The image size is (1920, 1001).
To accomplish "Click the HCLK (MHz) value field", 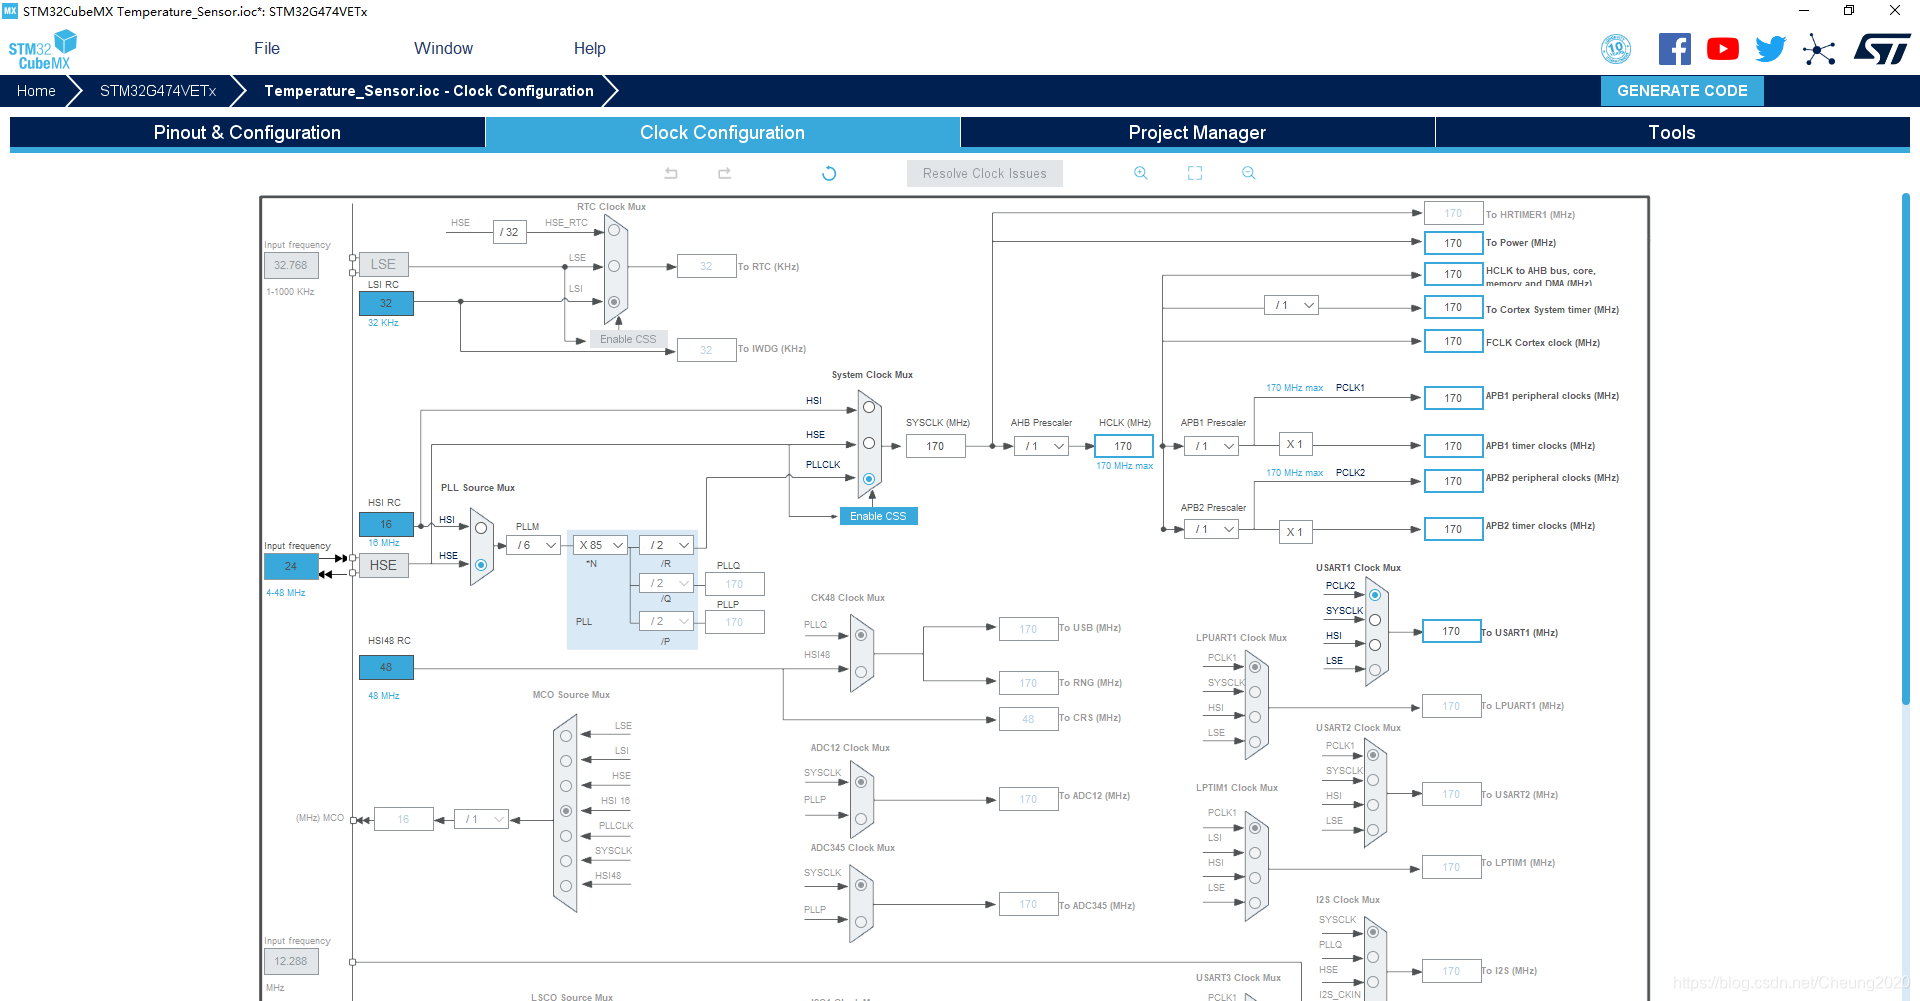I will 1124,446.
